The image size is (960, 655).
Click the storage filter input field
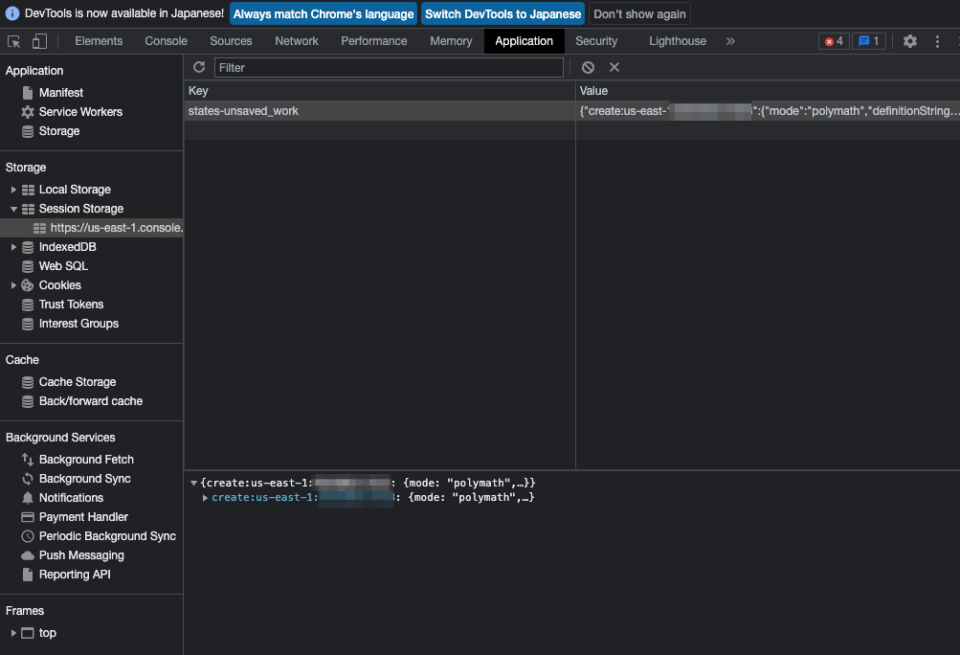coord(390,67)
